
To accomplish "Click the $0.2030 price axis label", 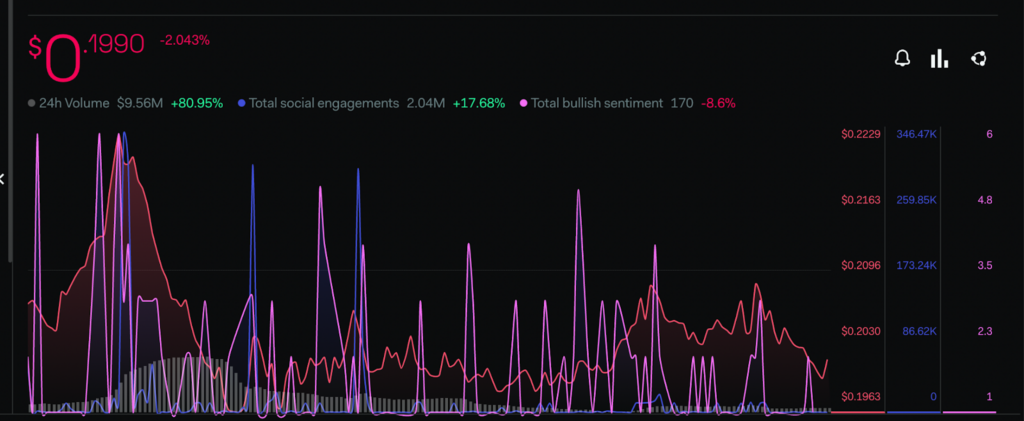I will [x=861, y=332].
